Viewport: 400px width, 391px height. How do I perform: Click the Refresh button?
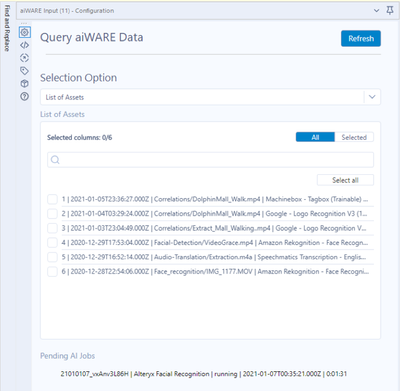click(361, 38)
